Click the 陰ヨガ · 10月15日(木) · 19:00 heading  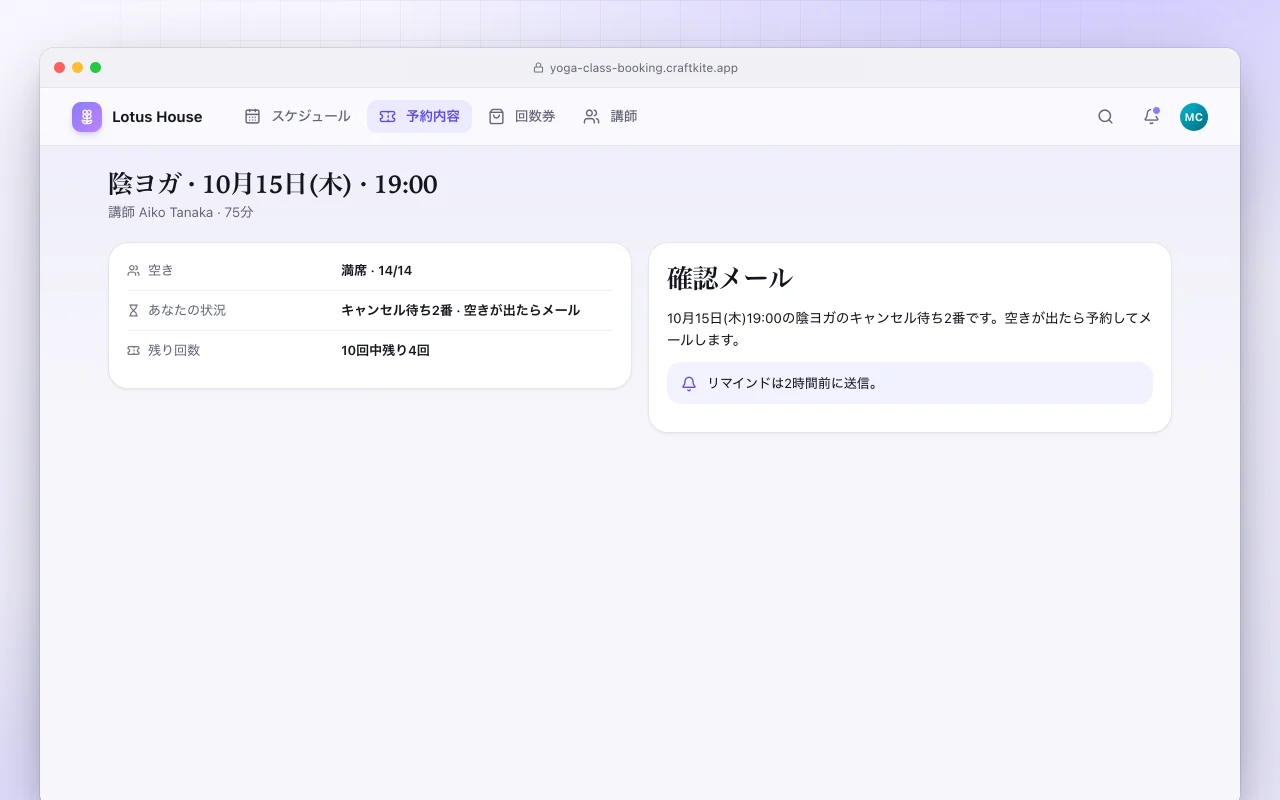pos(273,184)
